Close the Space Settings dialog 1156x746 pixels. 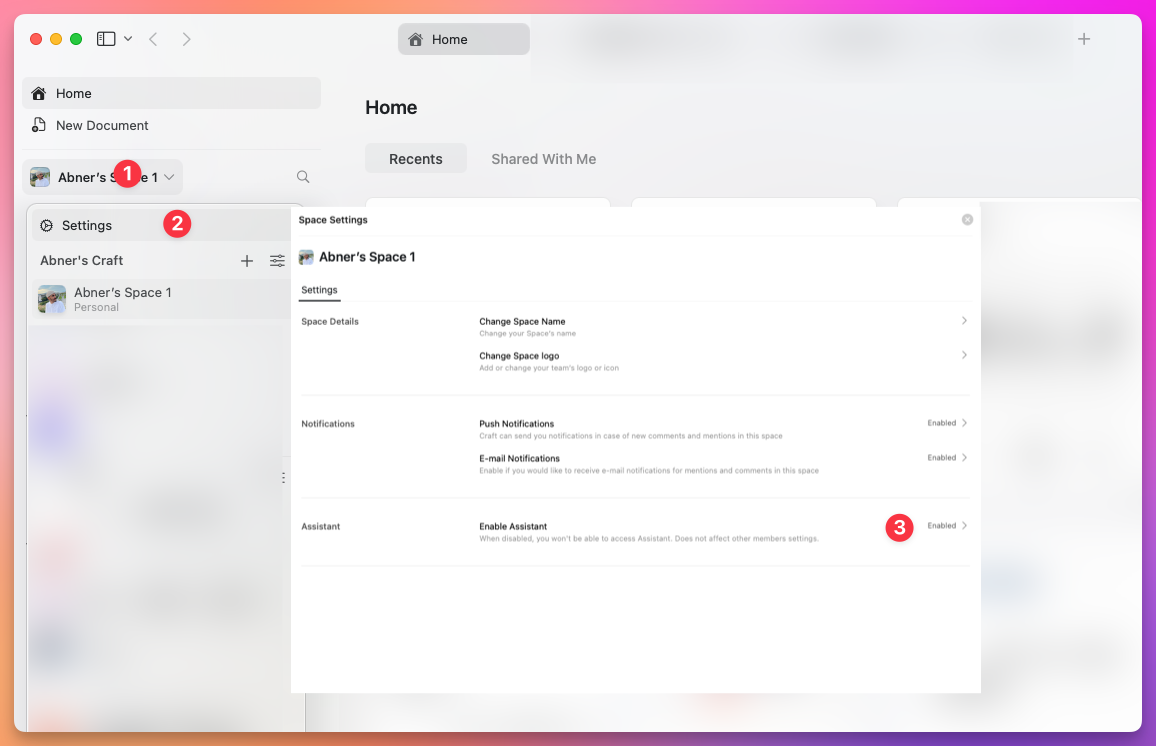pyautogui.click(x=967, y=220)
